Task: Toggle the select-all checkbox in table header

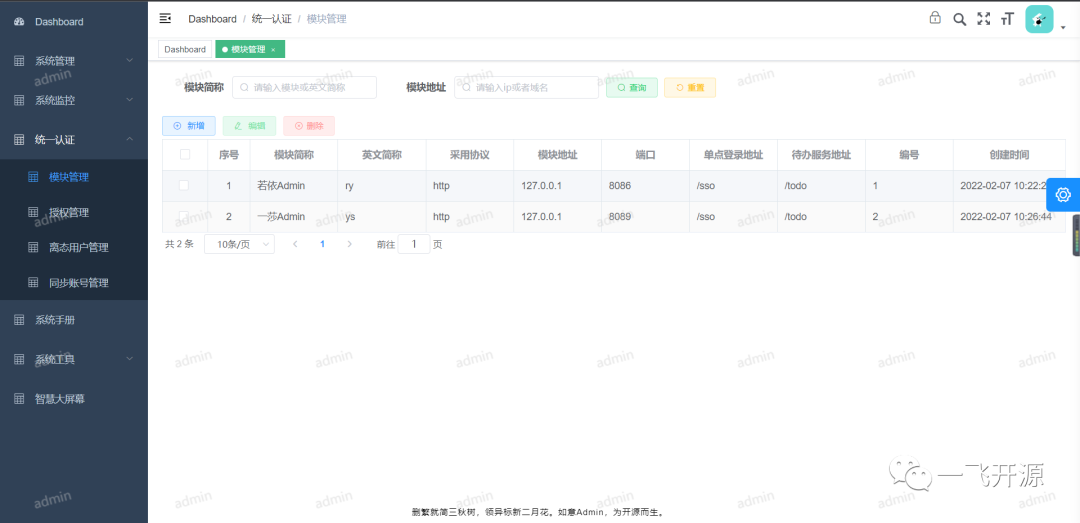Action: pos(185,154)
